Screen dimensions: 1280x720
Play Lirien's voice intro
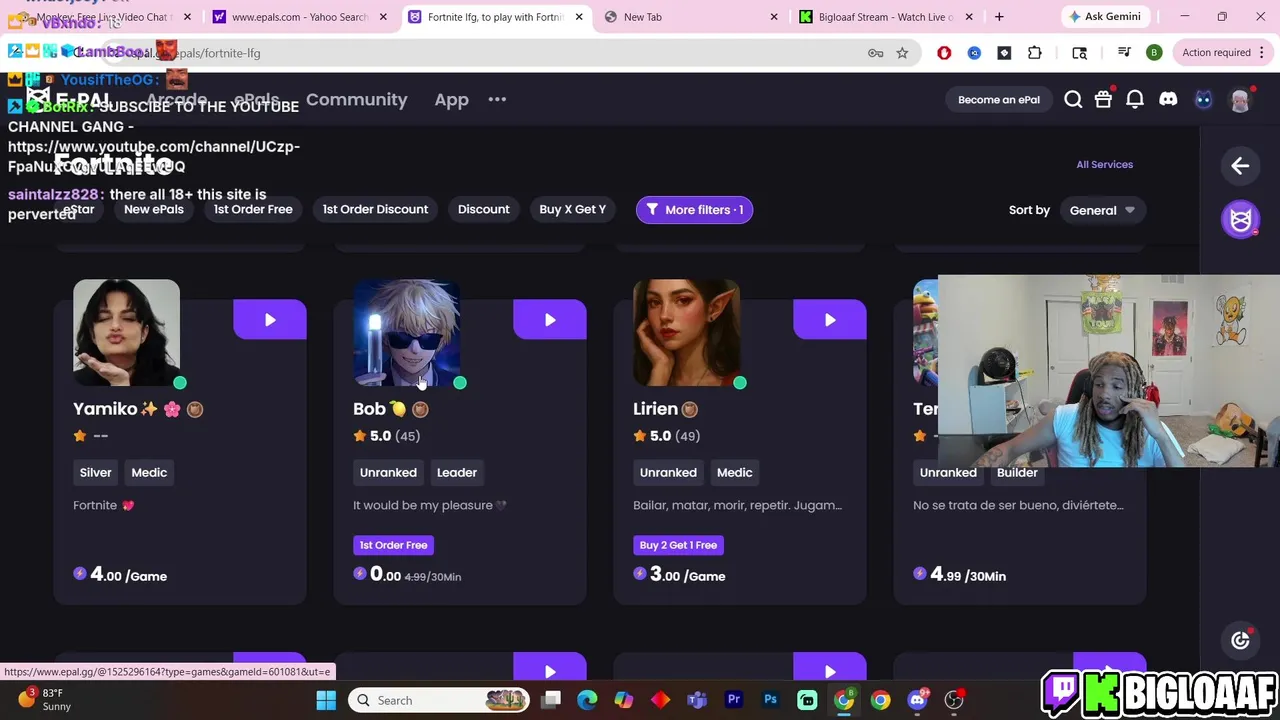[x=830, y=320]
